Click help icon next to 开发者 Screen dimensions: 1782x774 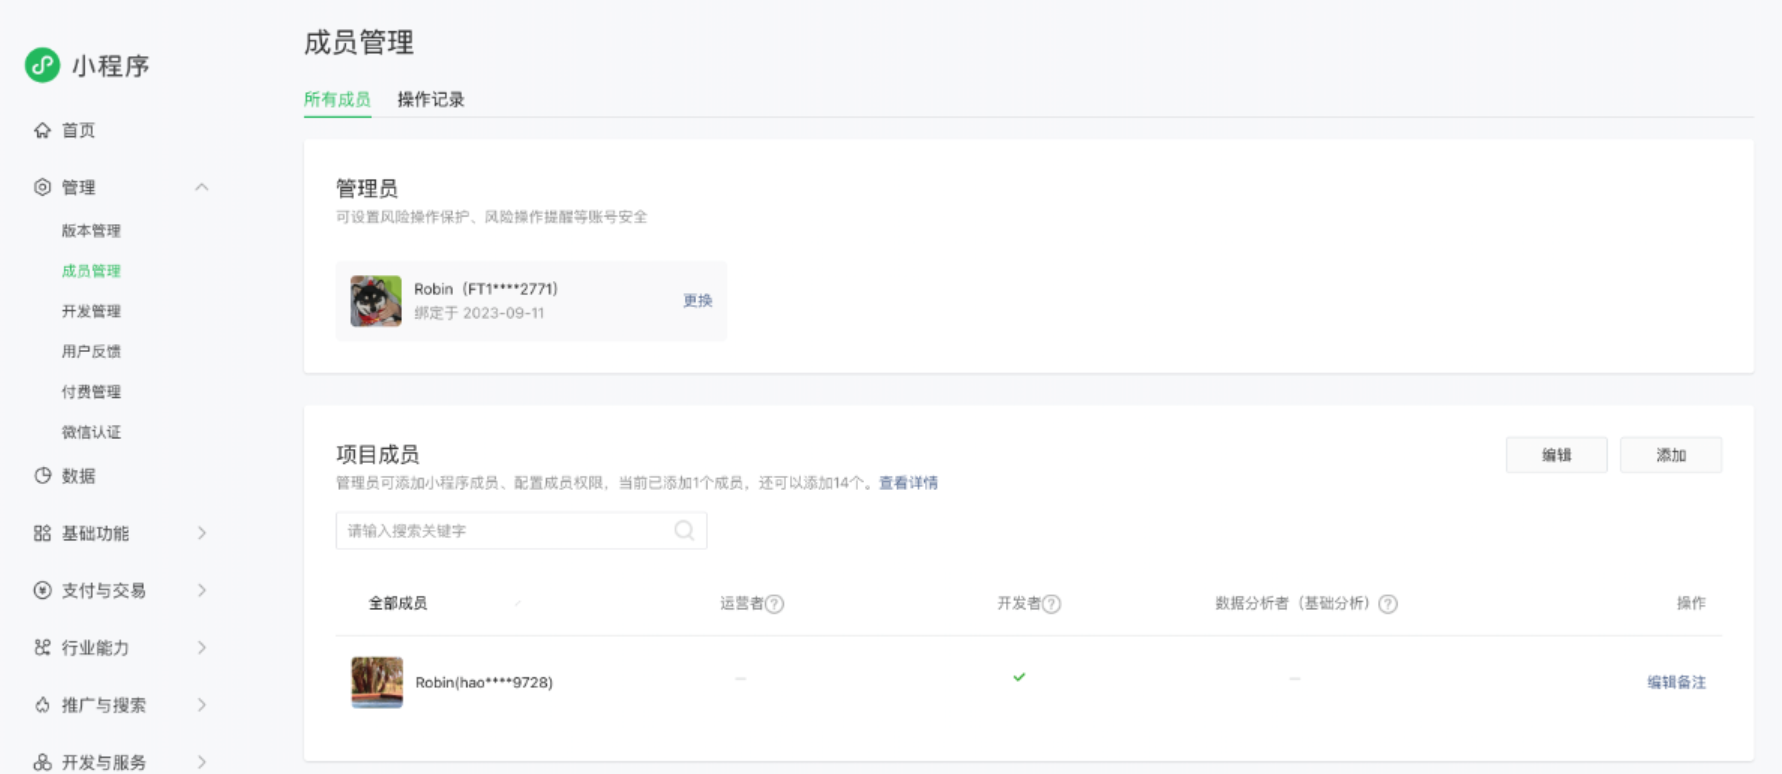click(1052, 604)
